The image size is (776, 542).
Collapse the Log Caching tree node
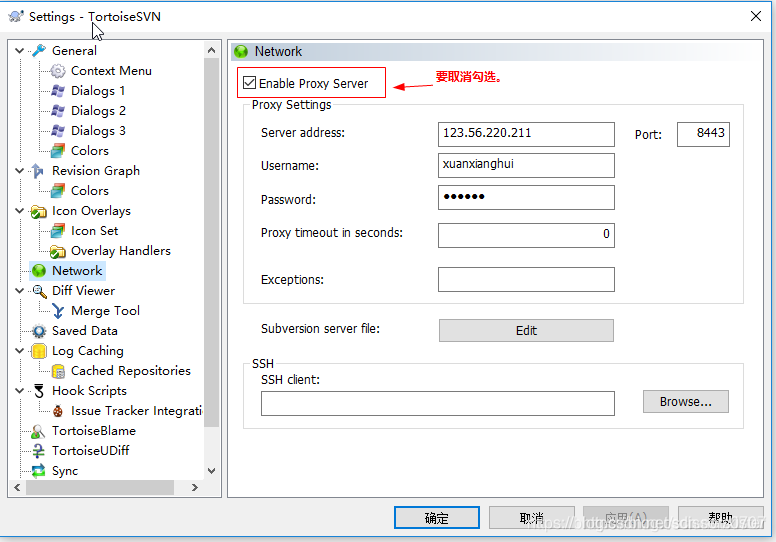point(20,351)
